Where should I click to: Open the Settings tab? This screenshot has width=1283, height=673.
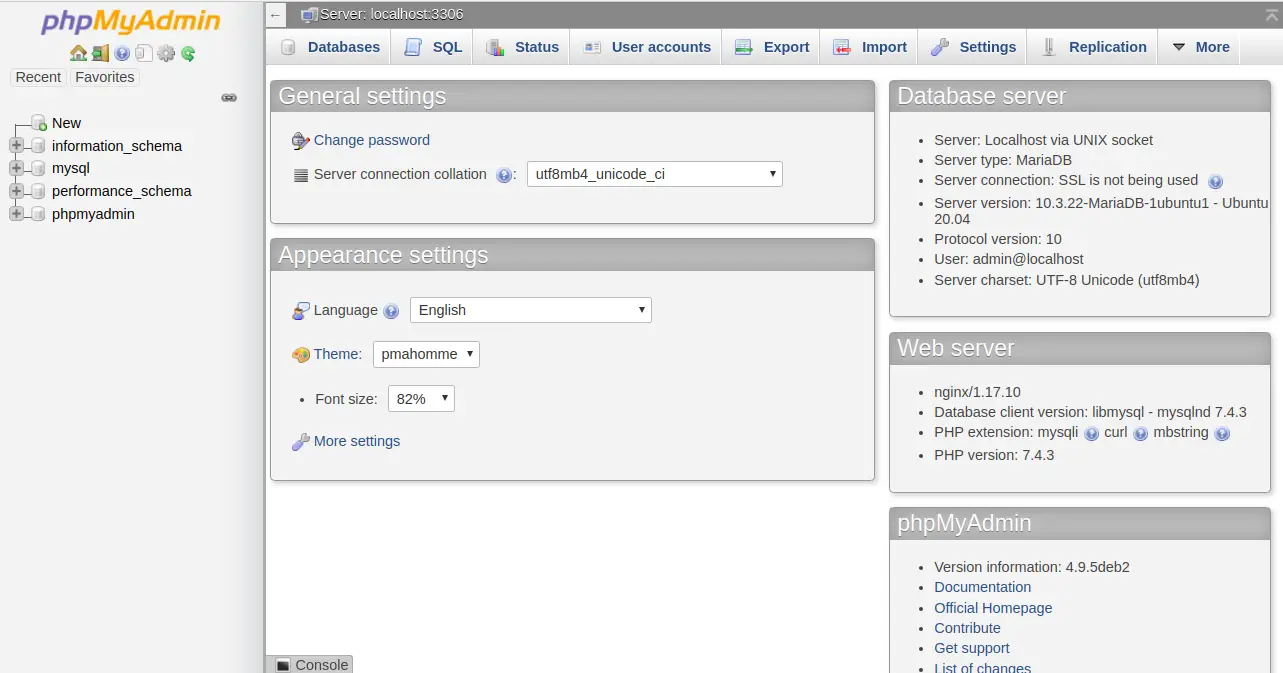974,47
